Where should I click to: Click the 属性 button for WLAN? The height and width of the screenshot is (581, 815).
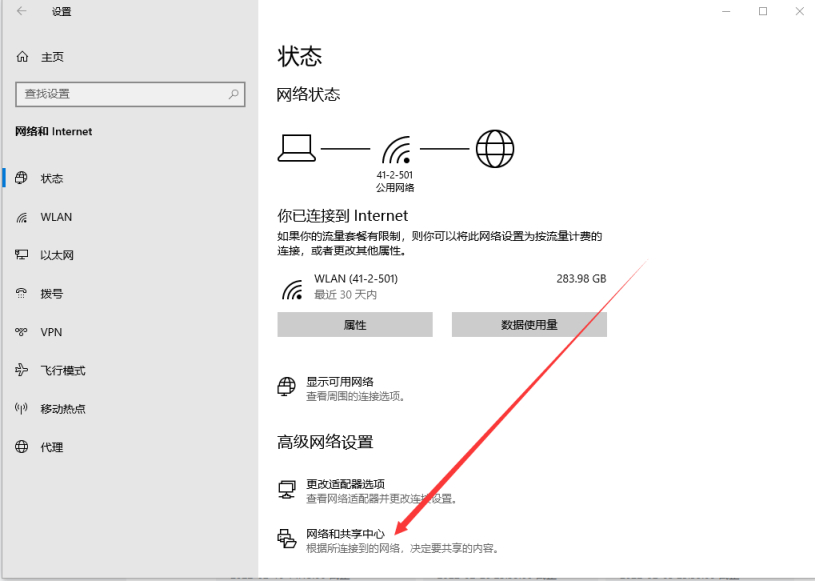356,324
